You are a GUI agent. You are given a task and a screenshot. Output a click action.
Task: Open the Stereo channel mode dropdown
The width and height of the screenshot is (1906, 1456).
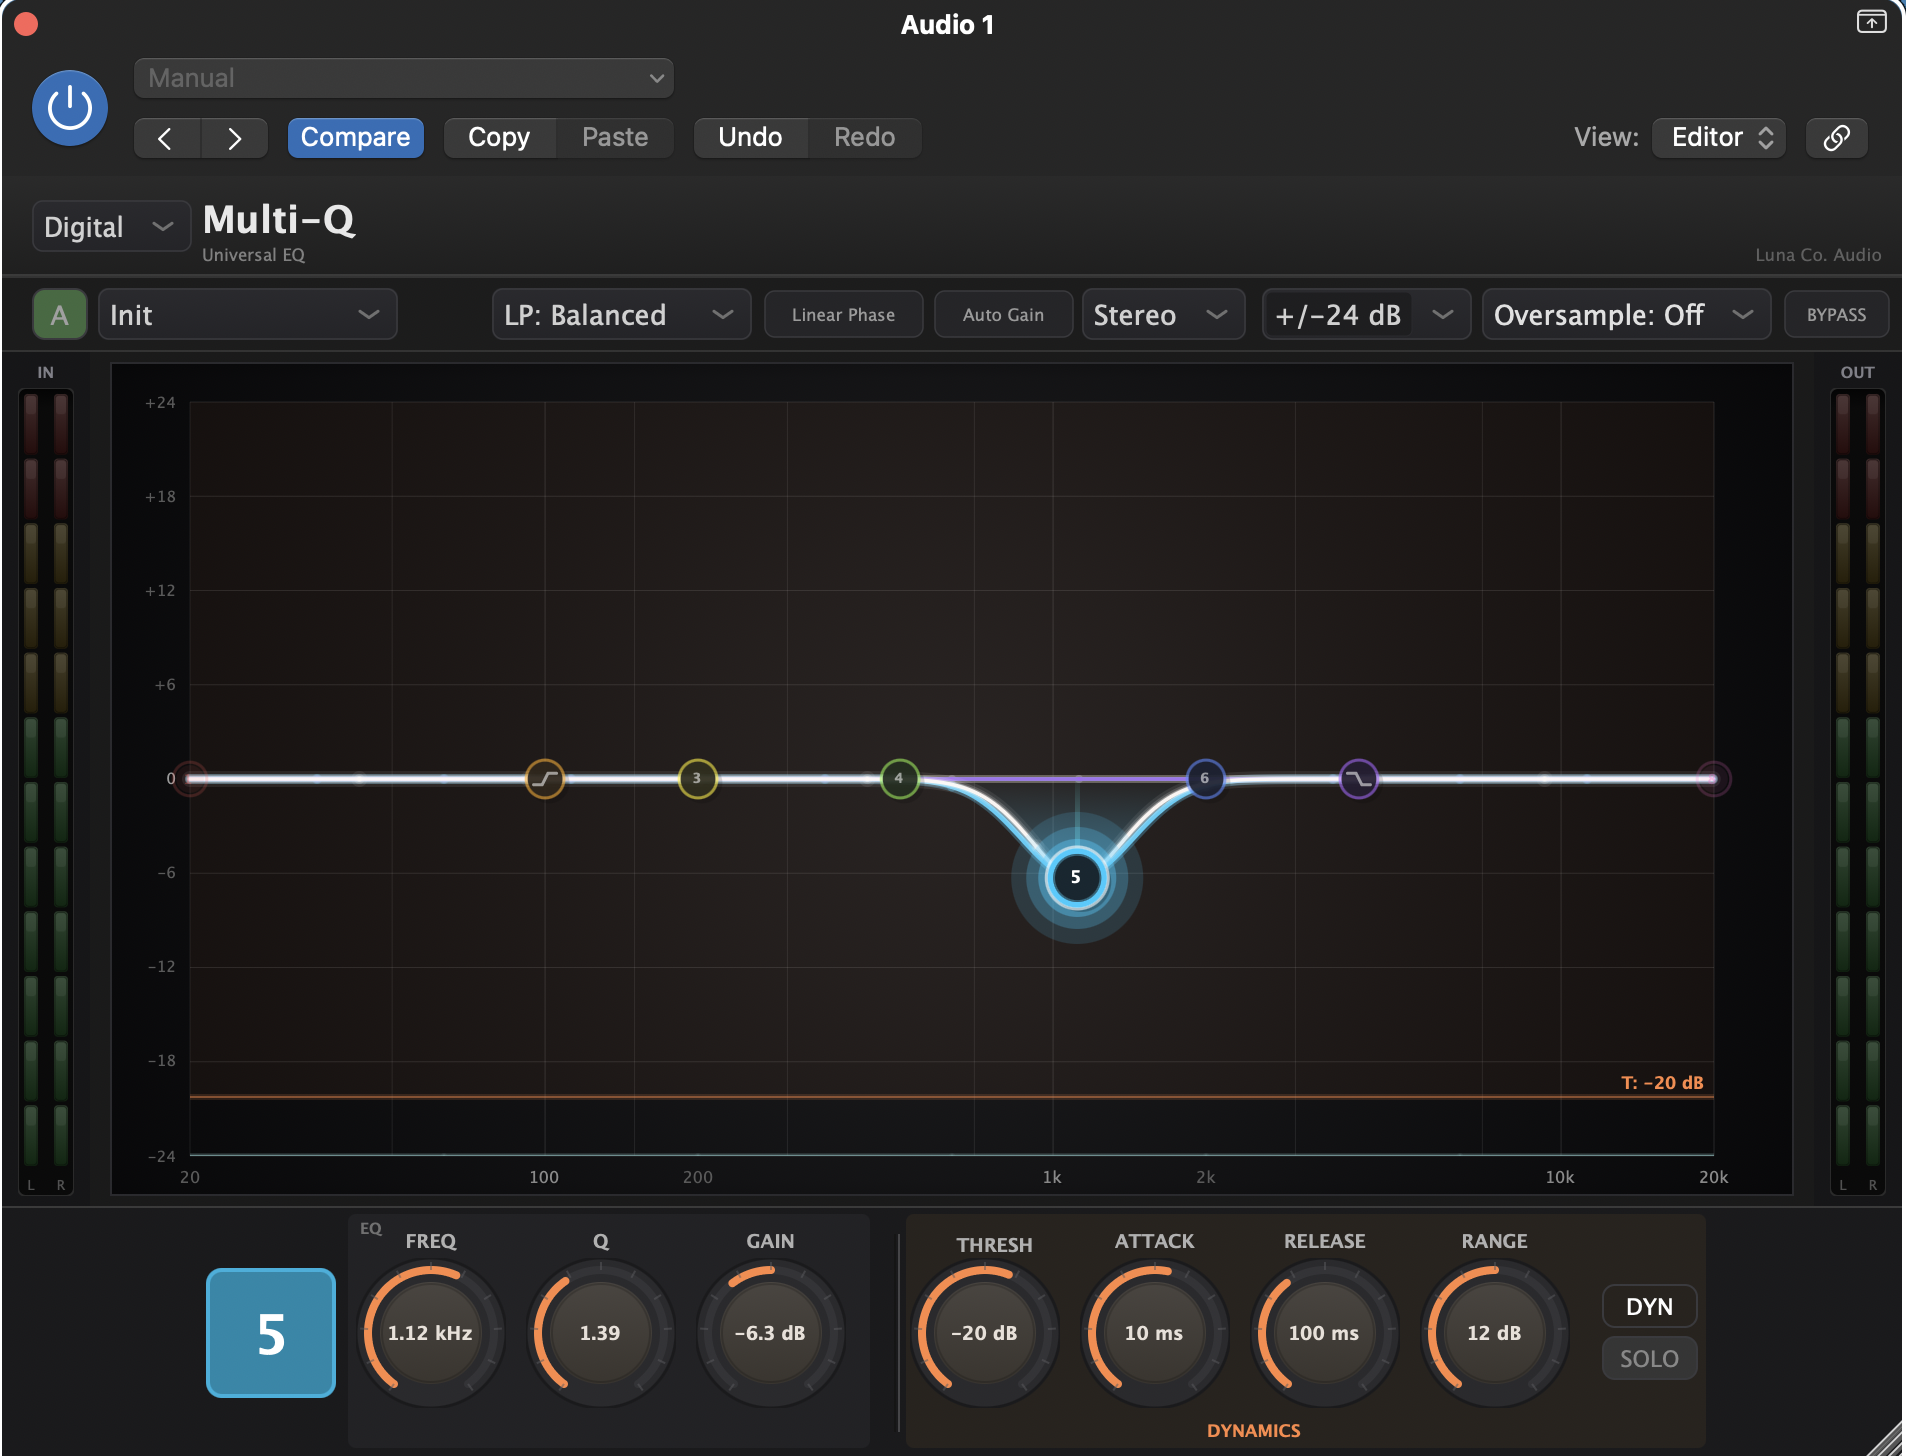1162,314
